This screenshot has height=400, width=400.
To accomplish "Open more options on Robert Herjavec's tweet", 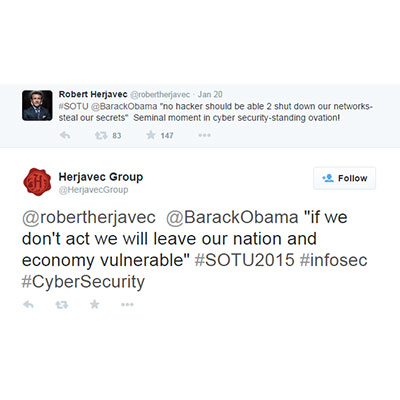I will tap(204, 135).
